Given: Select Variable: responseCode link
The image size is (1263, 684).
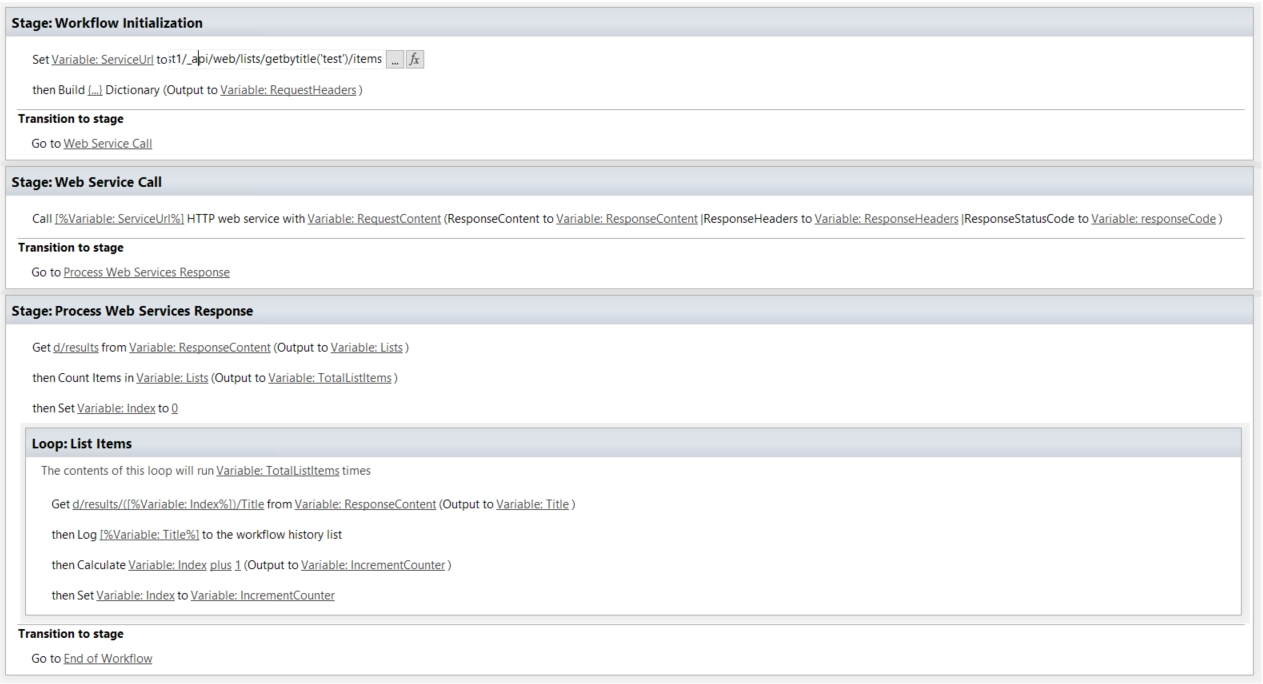Looking at the screenshot, I should [x=1154, y=219].
